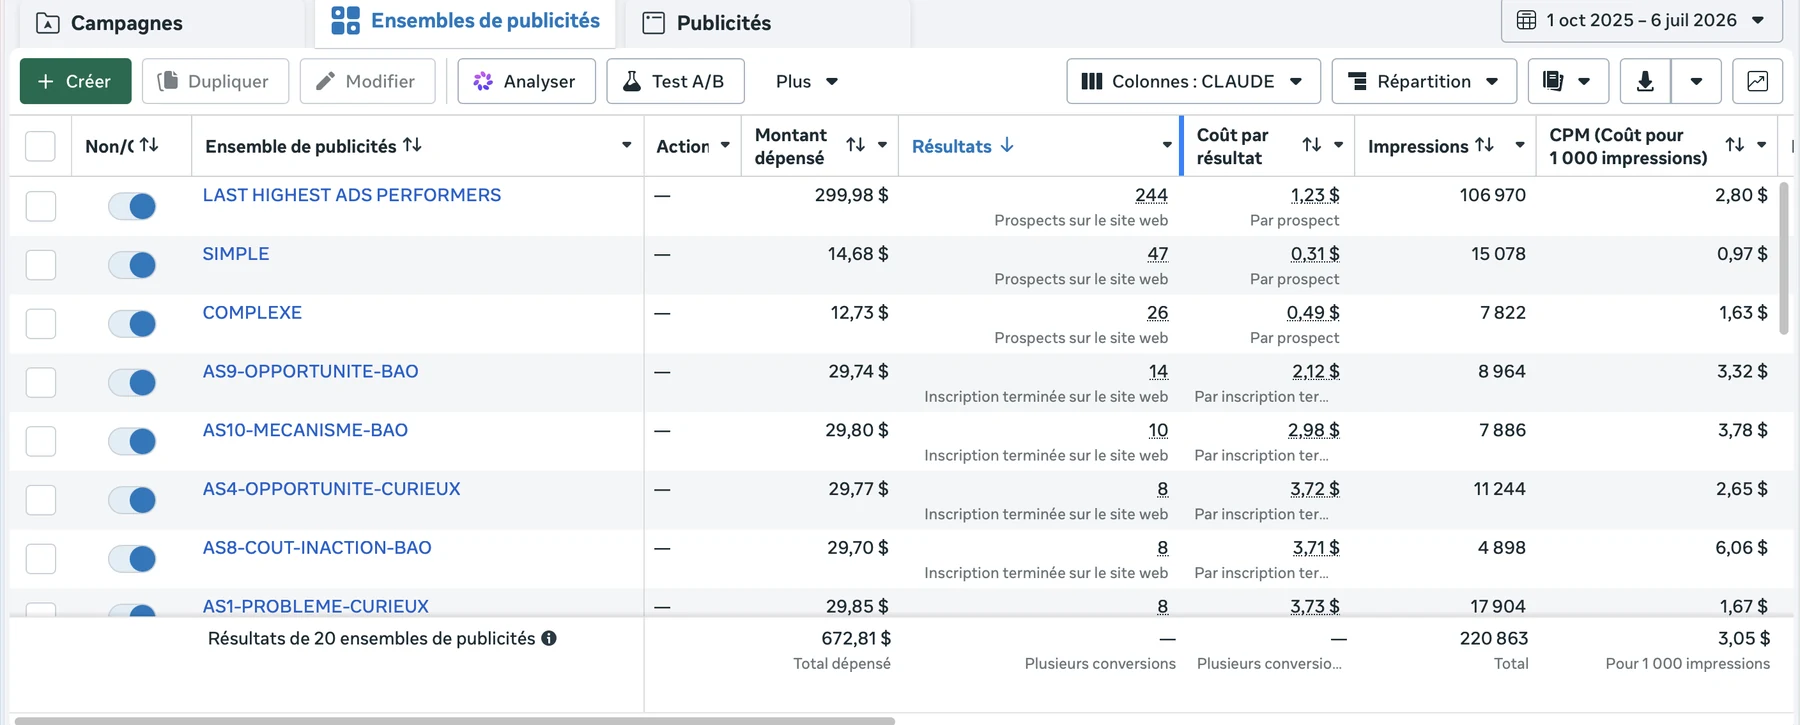Open Coût par résultat column dropdown arrow
The width and height of the screenshot is (1800, 725).
pyautogui.click(x=1338, y=145)
